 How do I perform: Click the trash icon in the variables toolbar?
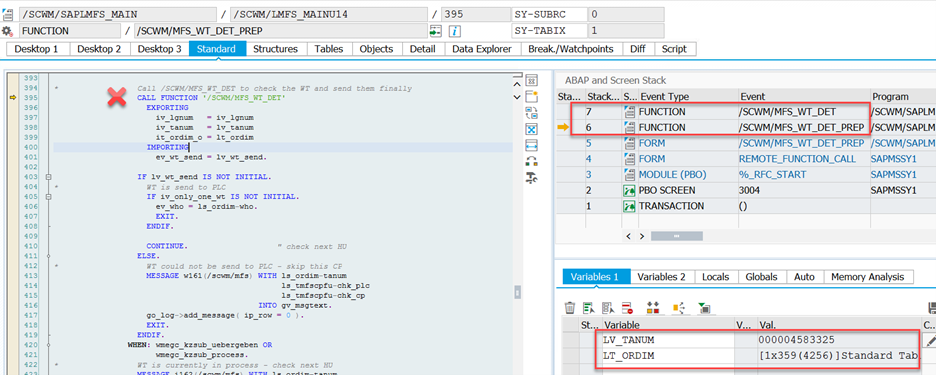pos(570,308)
